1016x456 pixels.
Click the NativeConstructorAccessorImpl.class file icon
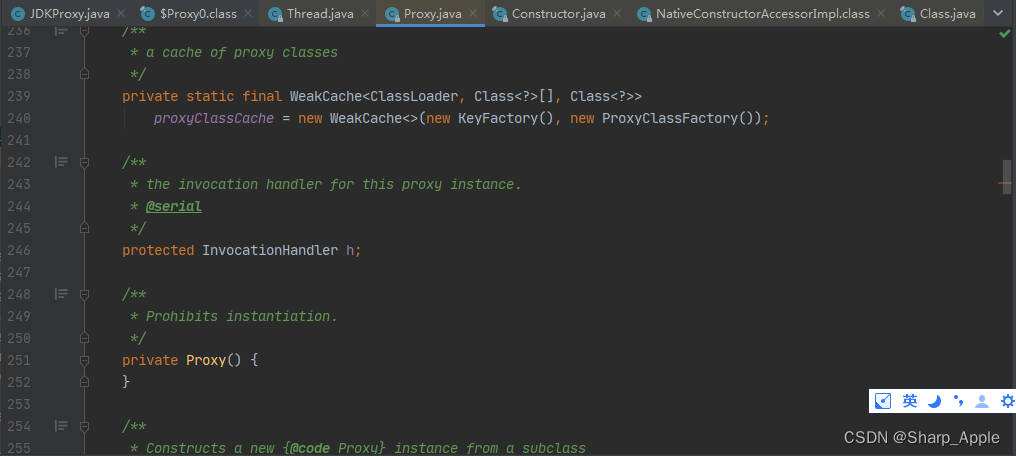click(x=643, y=14)
